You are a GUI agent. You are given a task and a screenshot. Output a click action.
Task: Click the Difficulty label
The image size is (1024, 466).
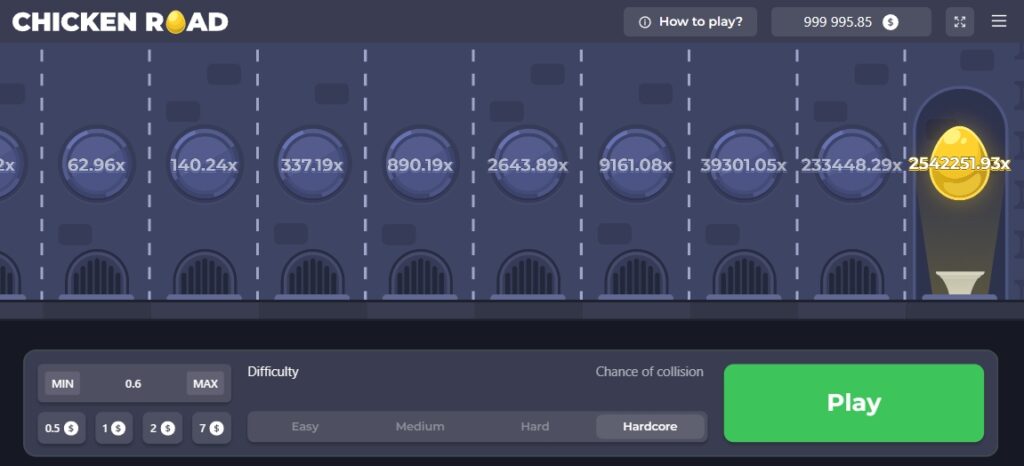273,371
